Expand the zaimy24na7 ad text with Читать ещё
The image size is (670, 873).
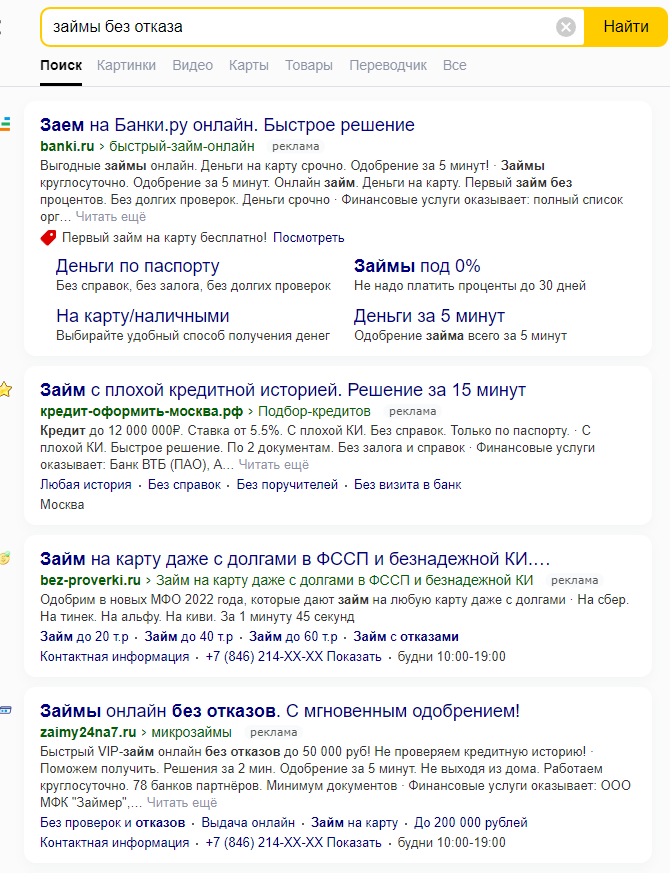pyautogui.click(x=182, y=802)
